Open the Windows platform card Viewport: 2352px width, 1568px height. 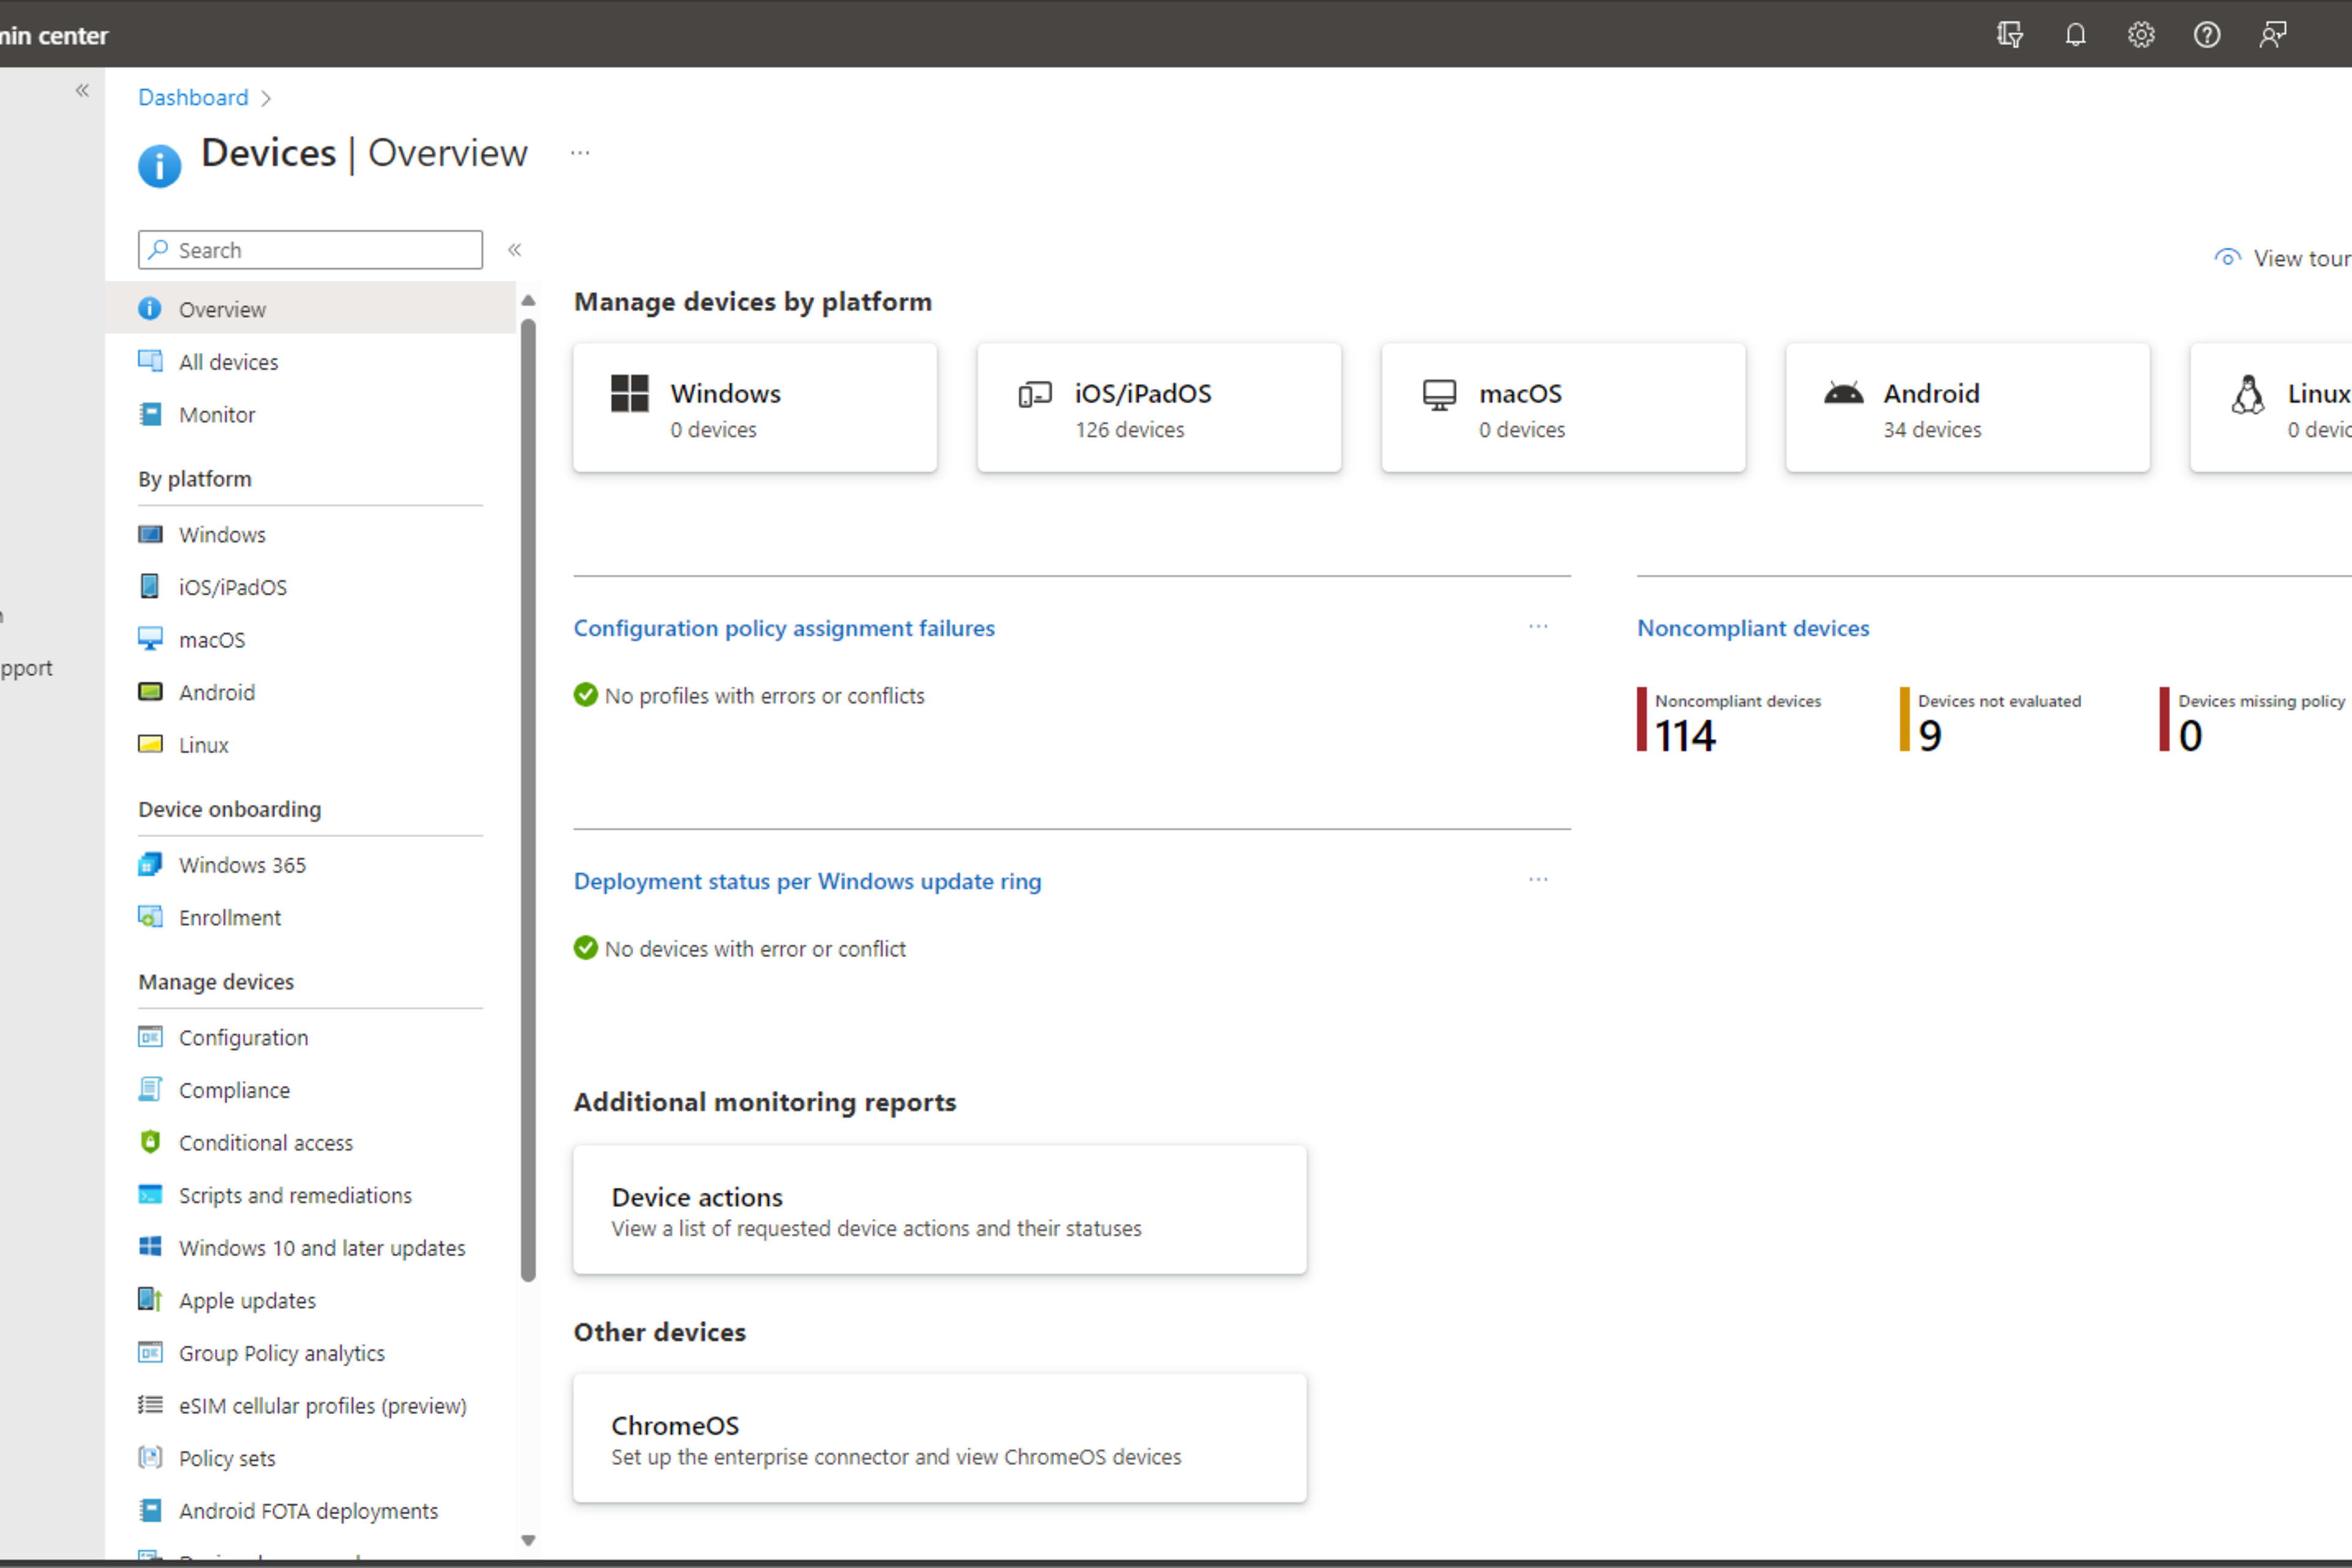(x=755, y=408)
